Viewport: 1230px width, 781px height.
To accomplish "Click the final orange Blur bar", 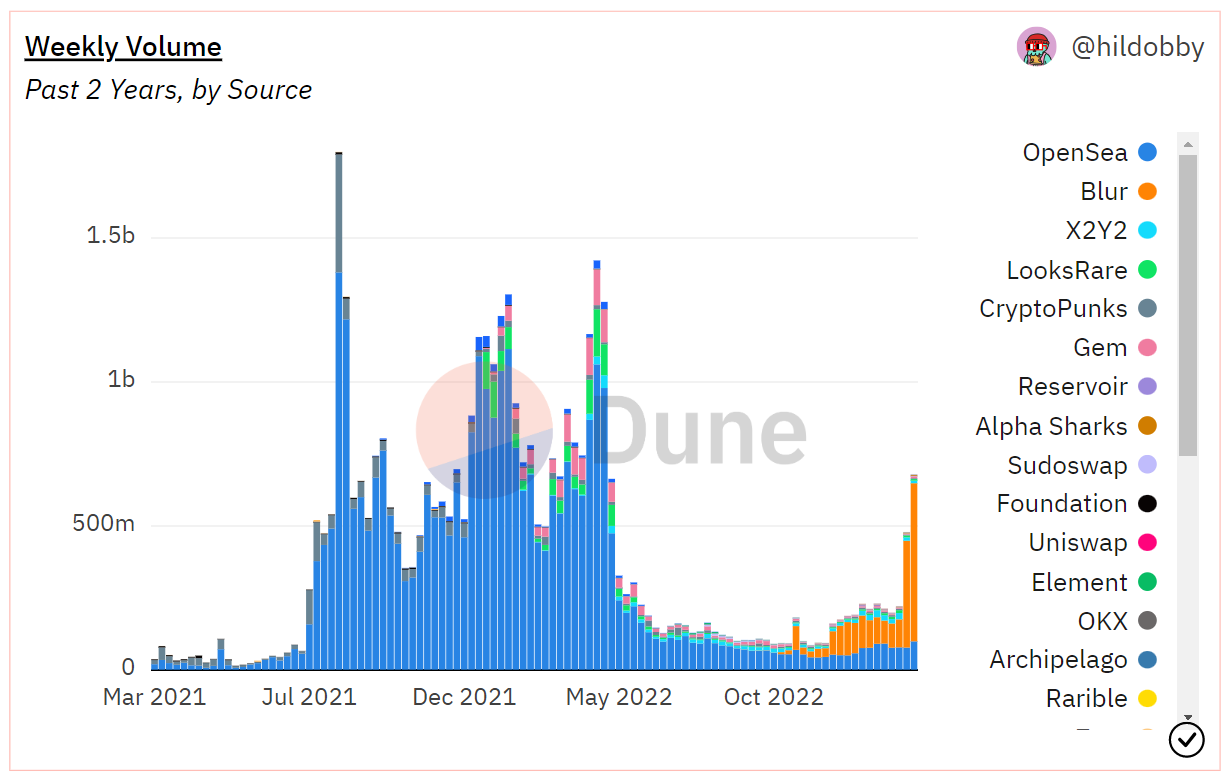I will coord(914,560).
